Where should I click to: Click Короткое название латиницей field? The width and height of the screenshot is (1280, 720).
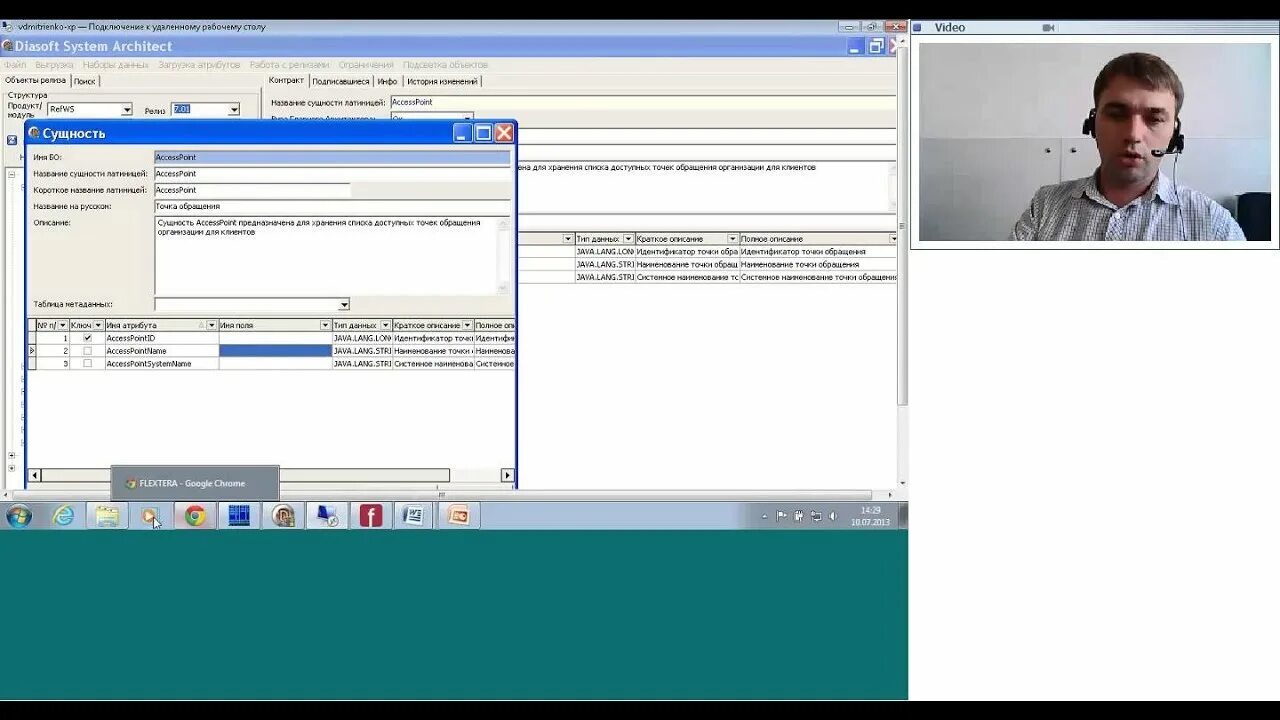click(252, 190)
